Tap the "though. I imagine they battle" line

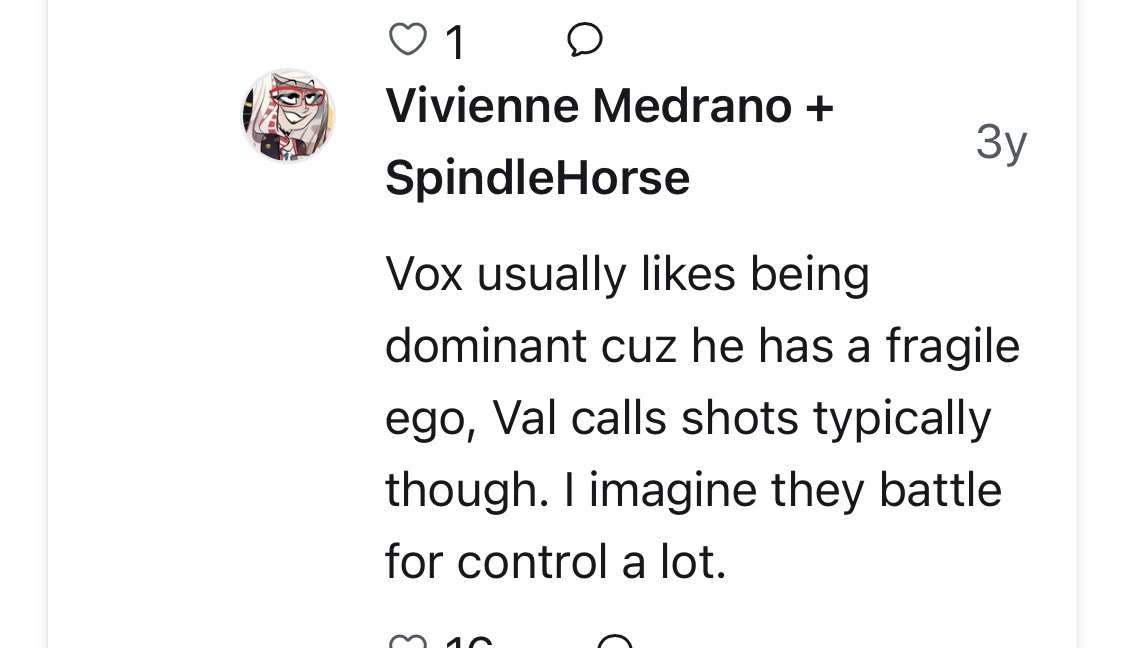[693, 490]
